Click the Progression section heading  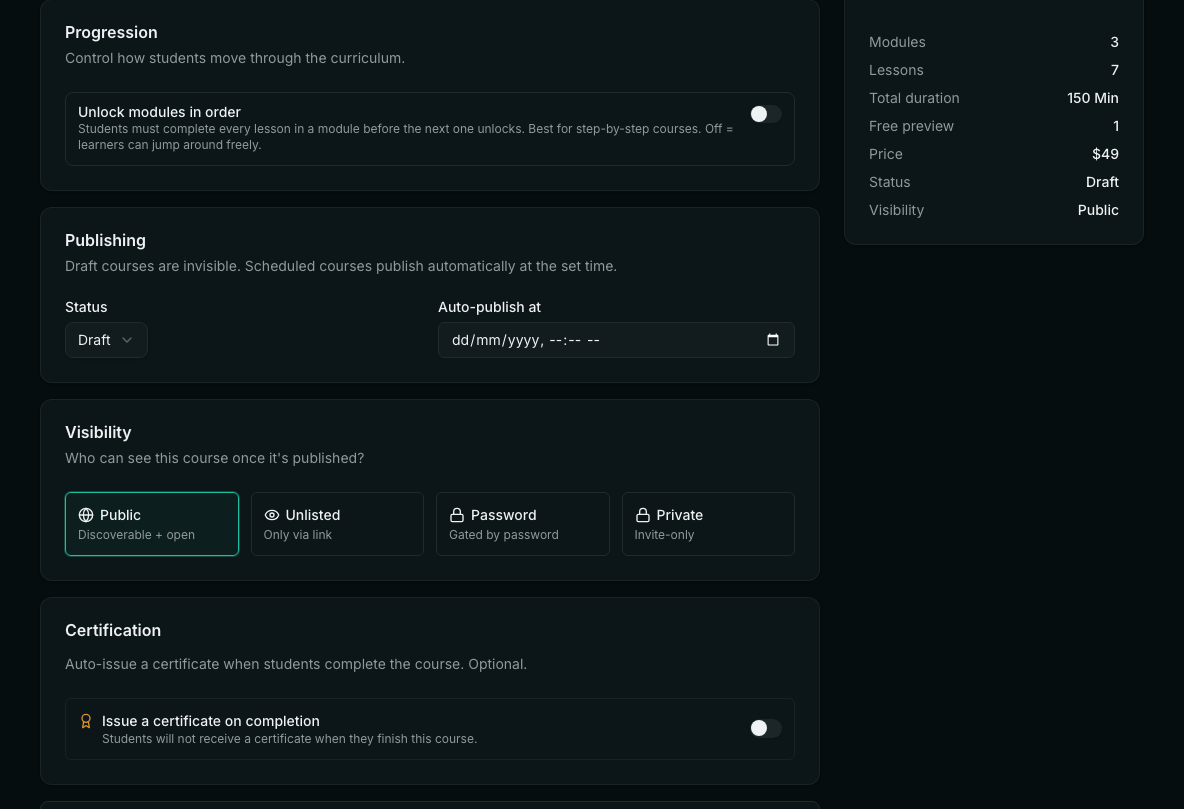coord(111,32)
